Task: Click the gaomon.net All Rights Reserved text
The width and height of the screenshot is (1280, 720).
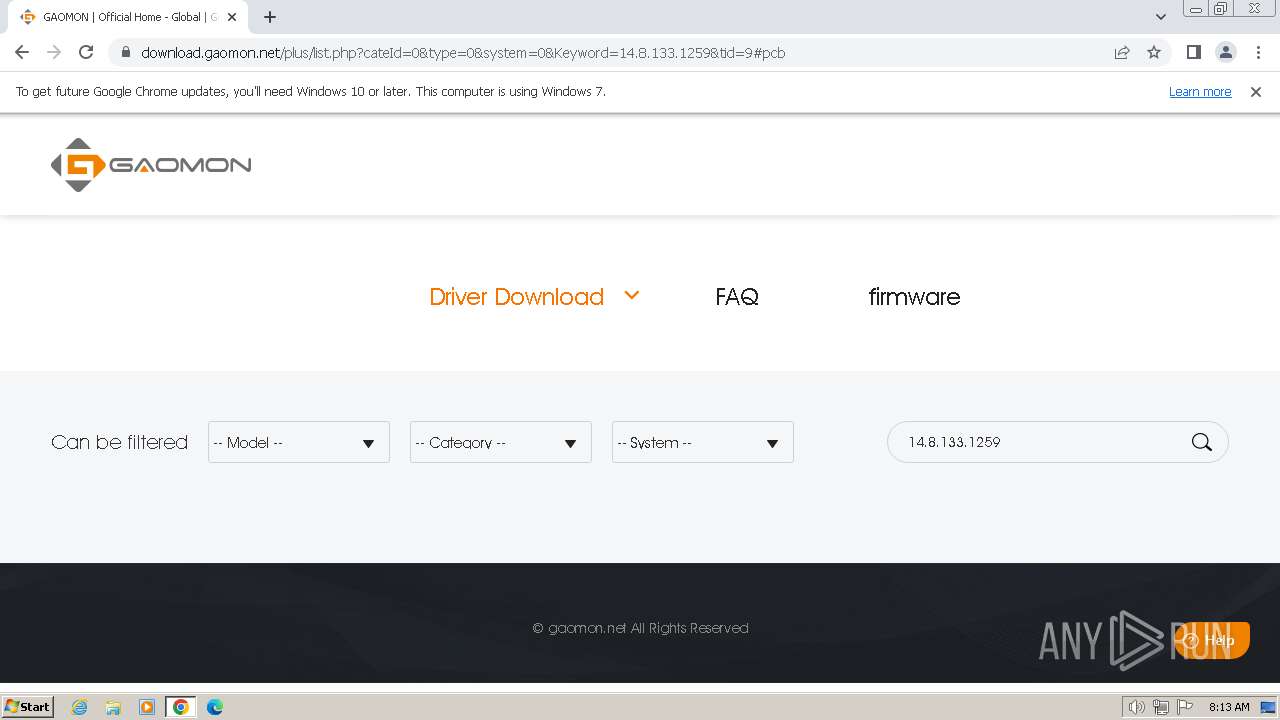Action: [640, 628]
